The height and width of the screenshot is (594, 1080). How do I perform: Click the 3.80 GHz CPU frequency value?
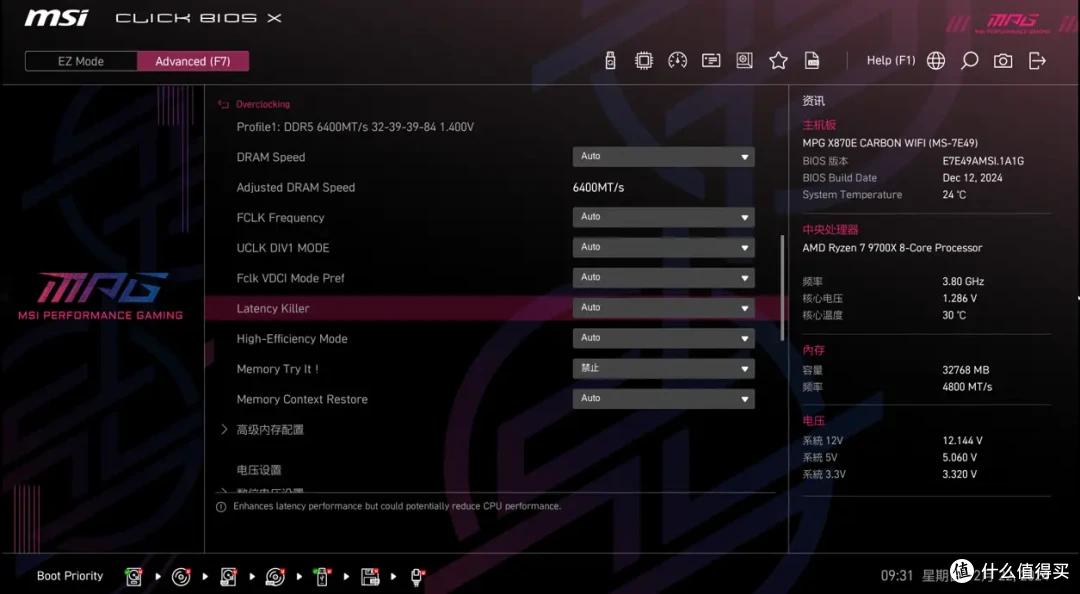[963, 282]
